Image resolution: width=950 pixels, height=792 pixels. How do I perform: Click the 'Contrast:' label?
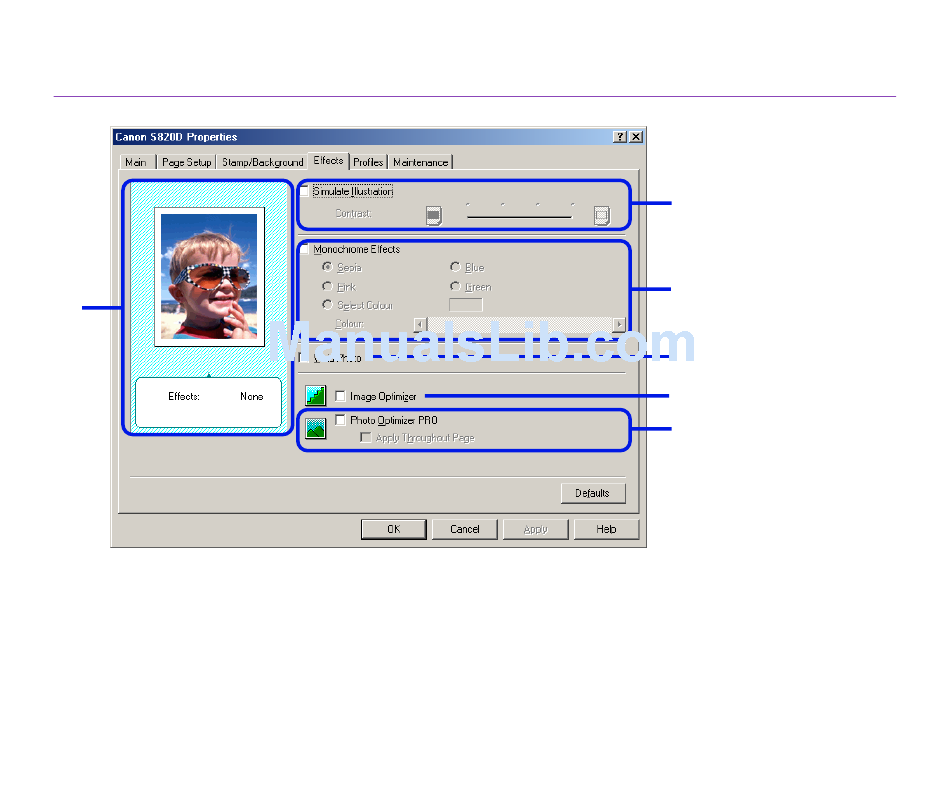tap(354, 213)
